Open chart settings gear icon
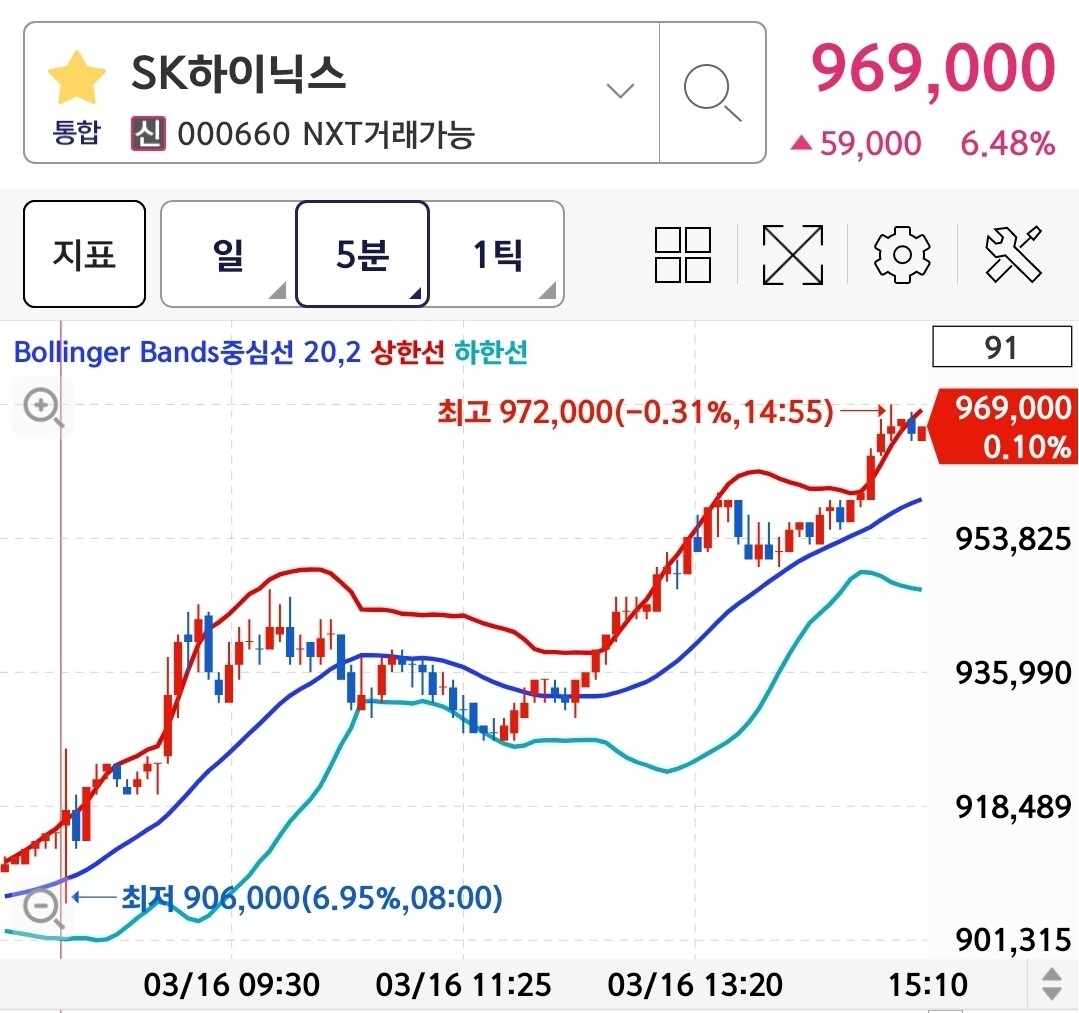 point(902,255)
